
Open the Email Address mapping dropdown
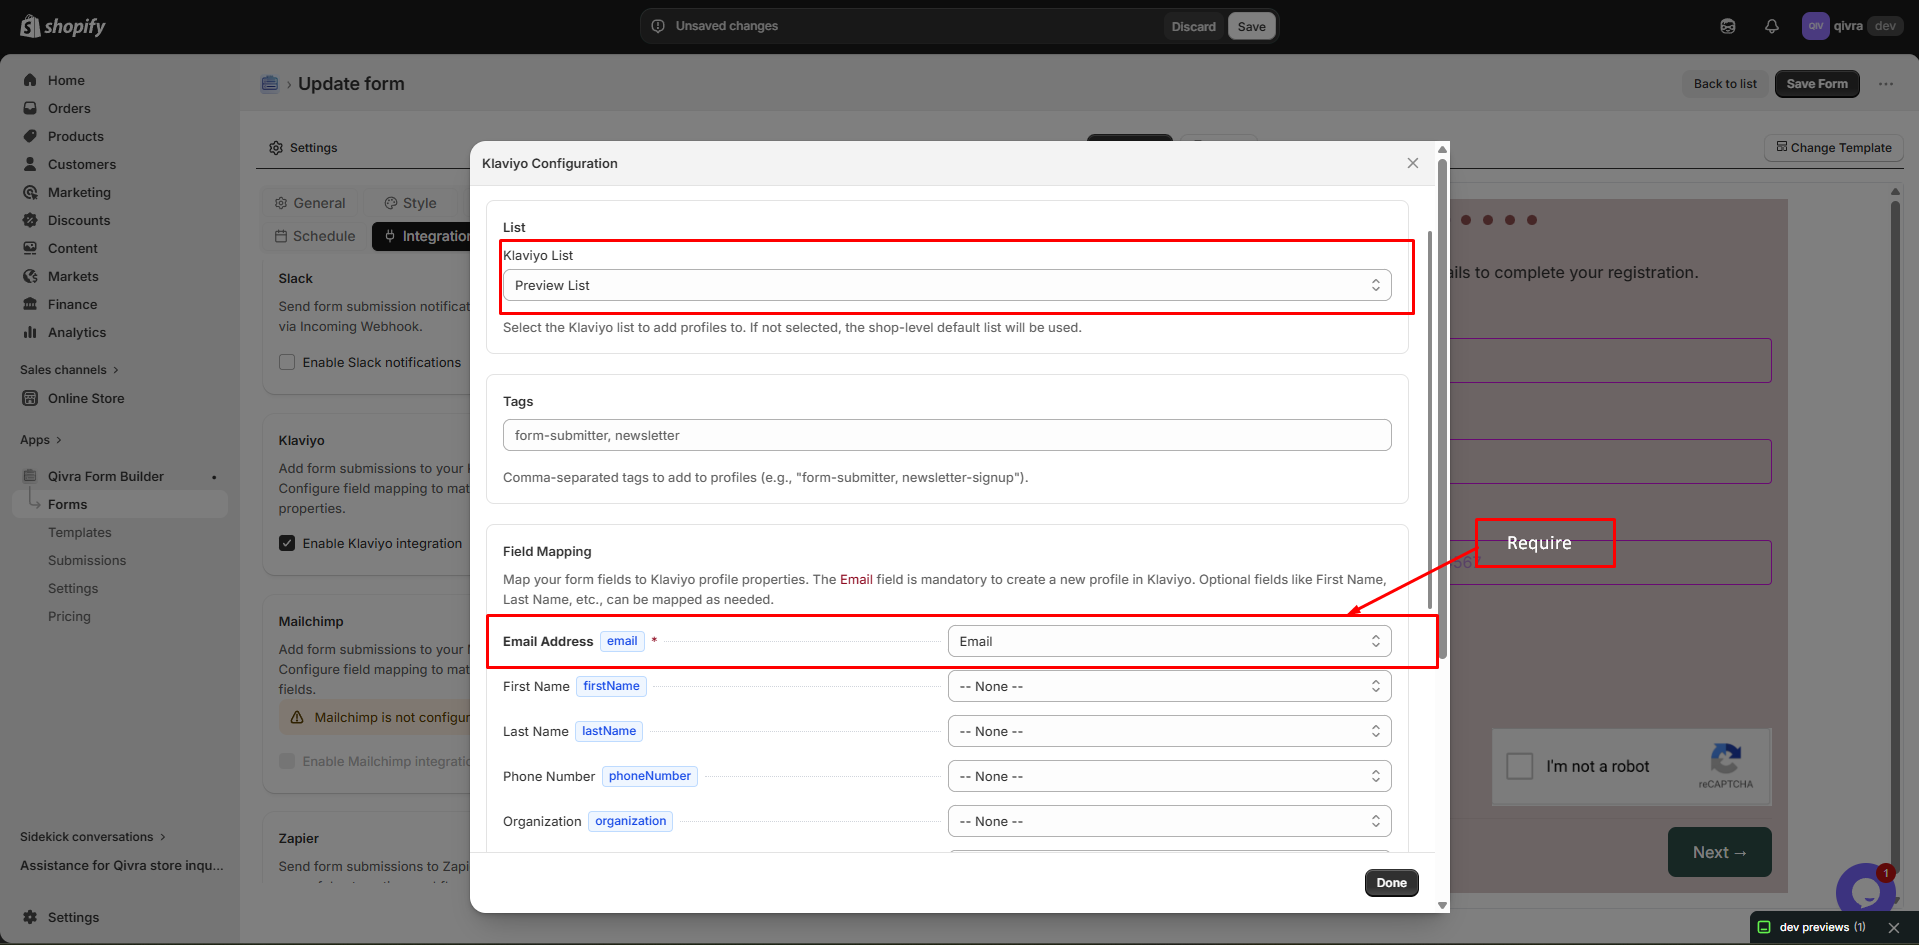[x=1169, y=641]
